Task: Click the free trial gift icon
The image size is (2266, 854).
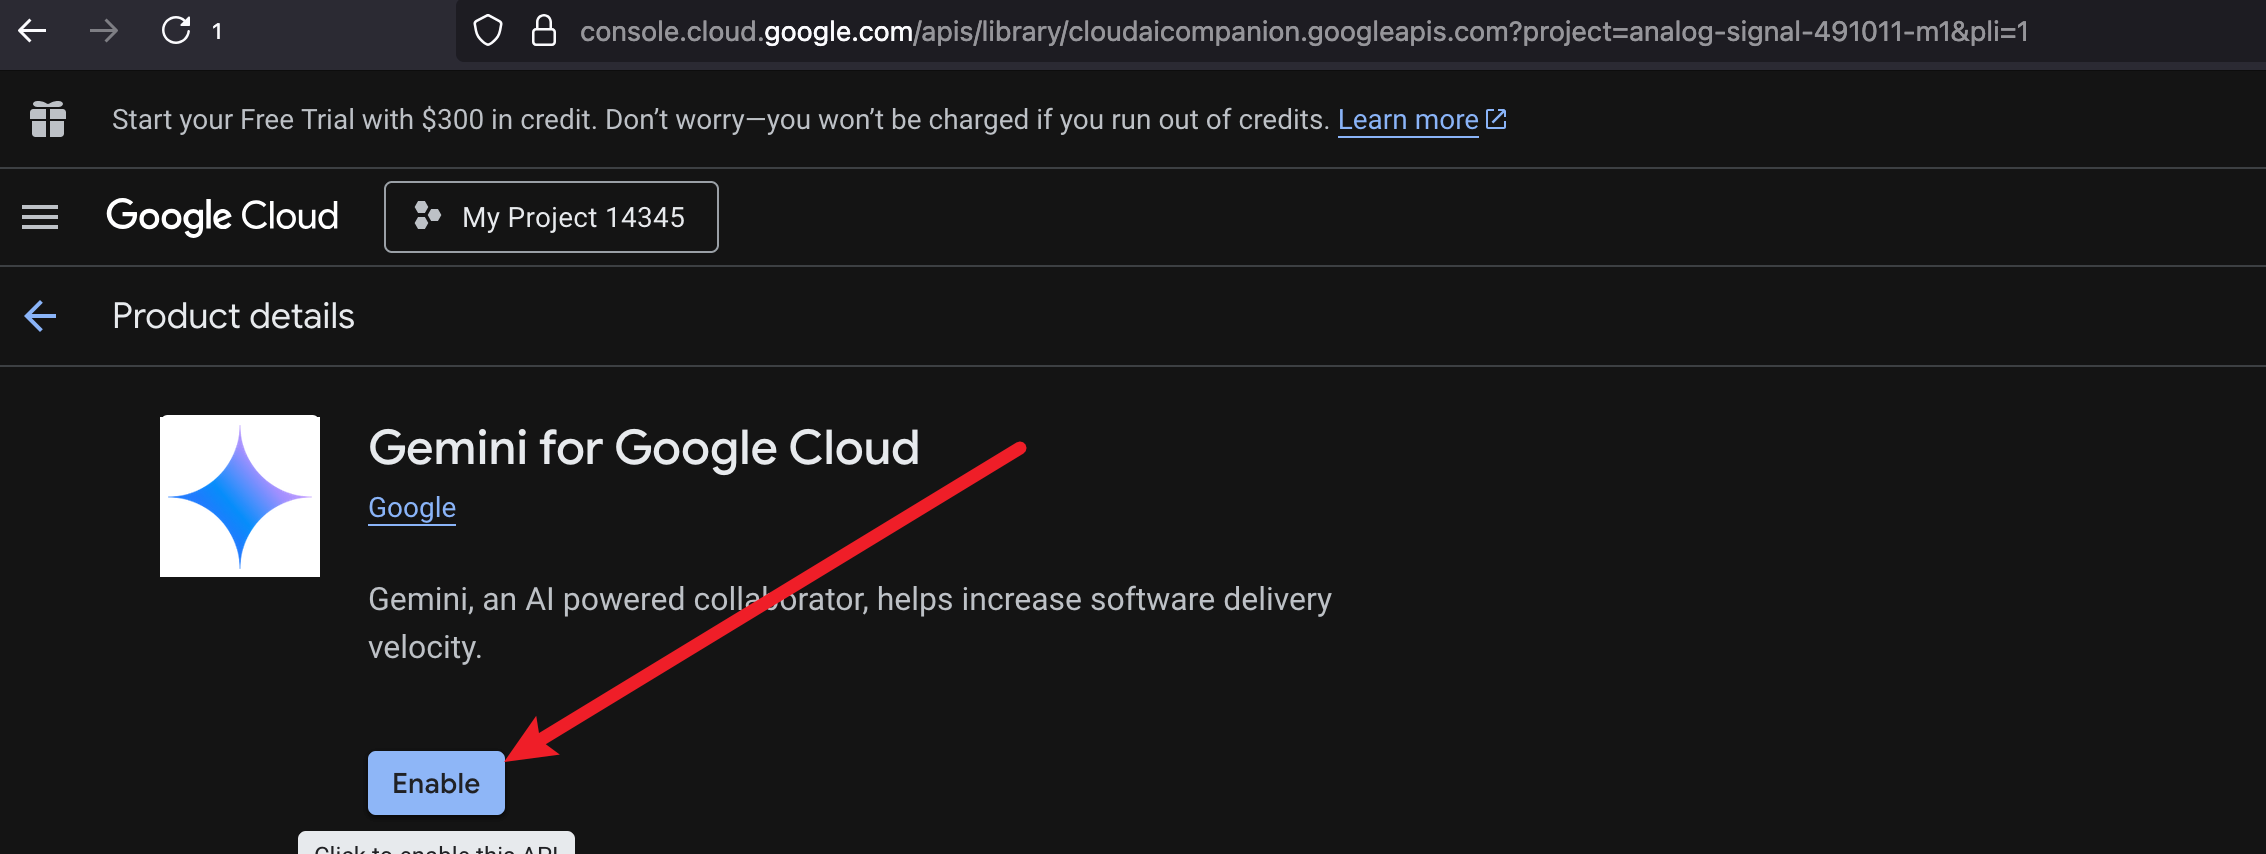Action: (48, 120)
